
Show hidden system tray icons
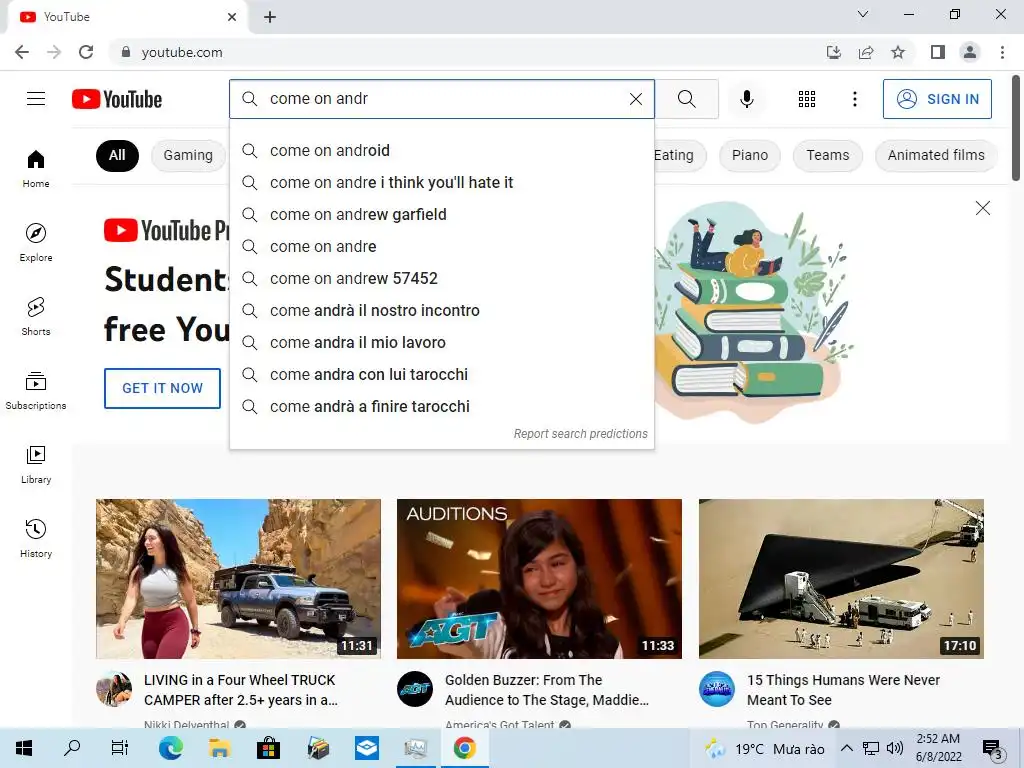coord(846,748)
